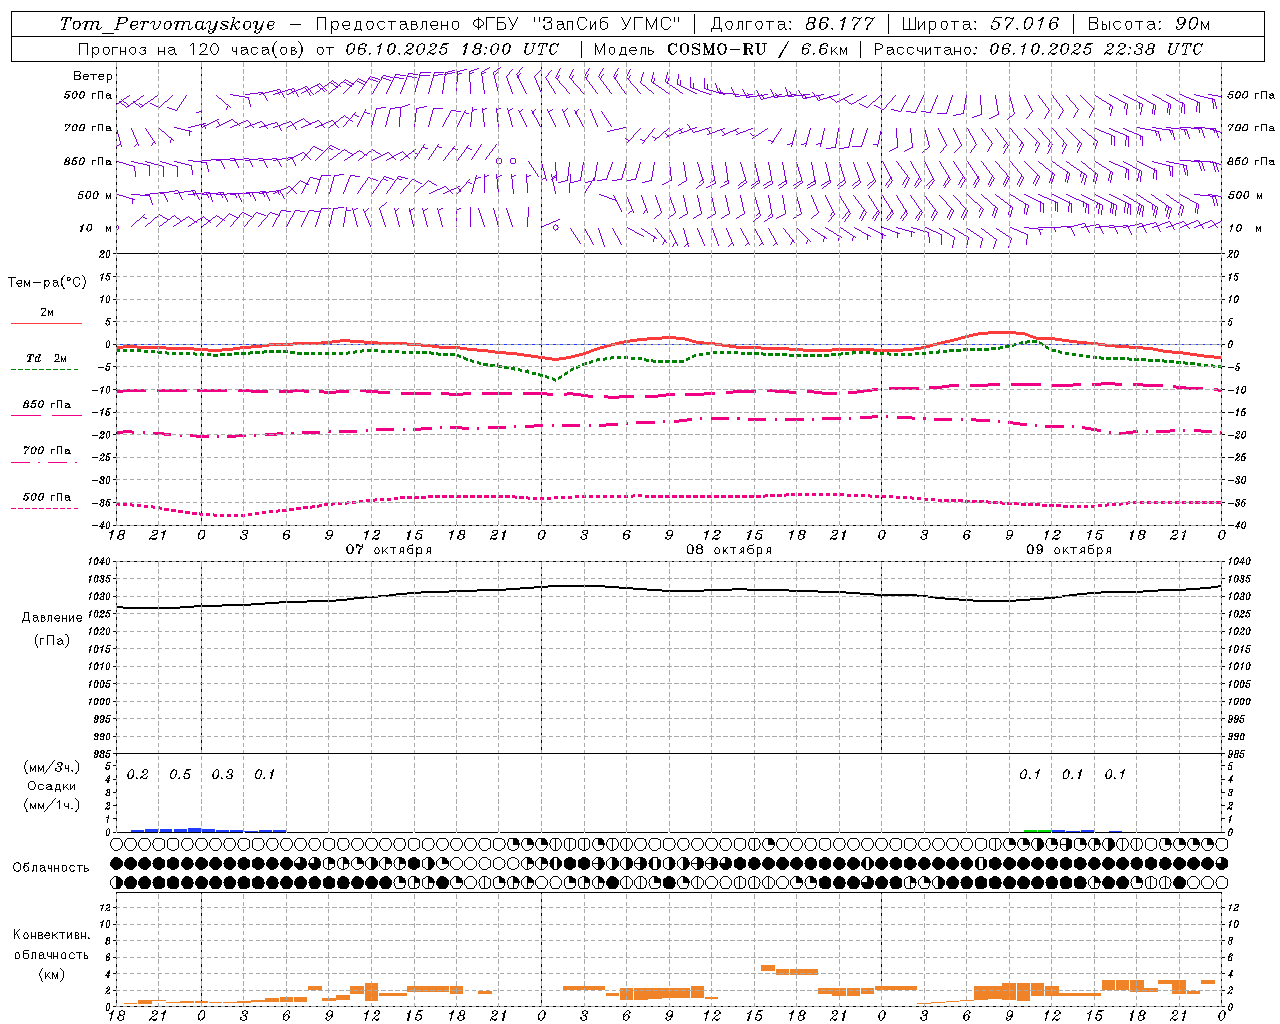Click the '08 октября' date label
1280x1024 pixels.
click(729, 549)
